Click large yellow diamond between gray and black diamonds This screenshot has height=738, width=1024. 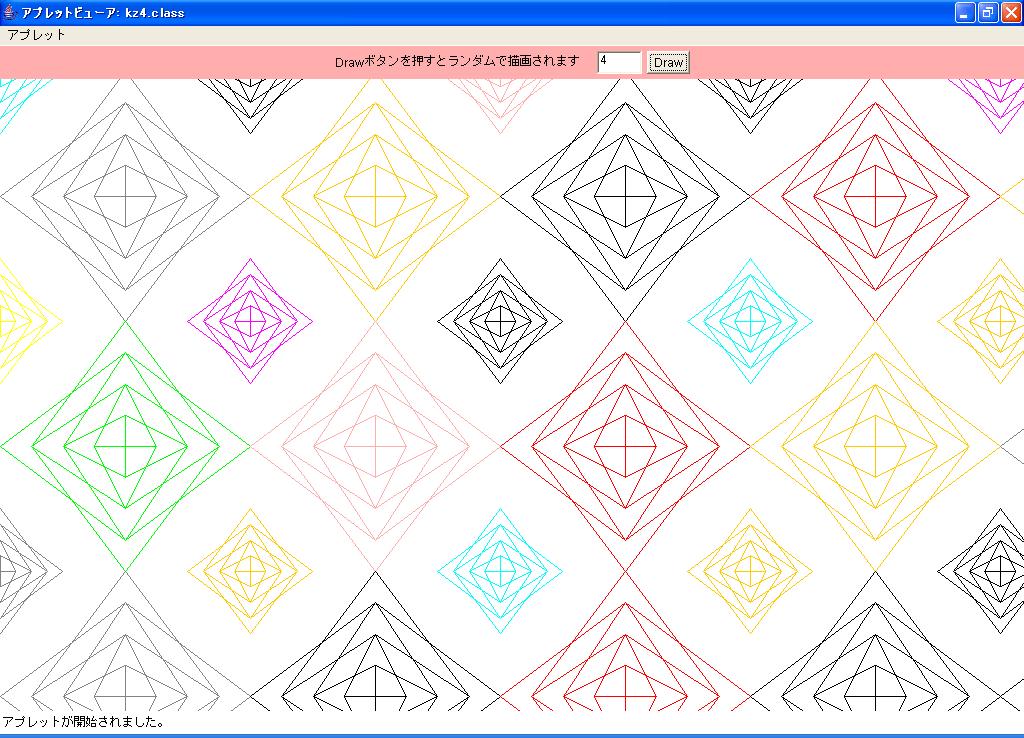click(x=375, y=196)
